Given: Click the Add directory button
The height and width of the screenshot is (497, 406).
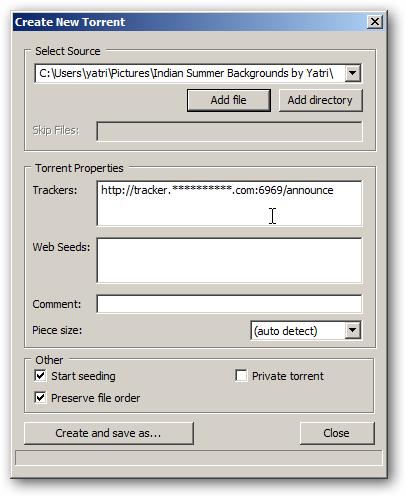Looking at the screenshot, I should 320,100.
